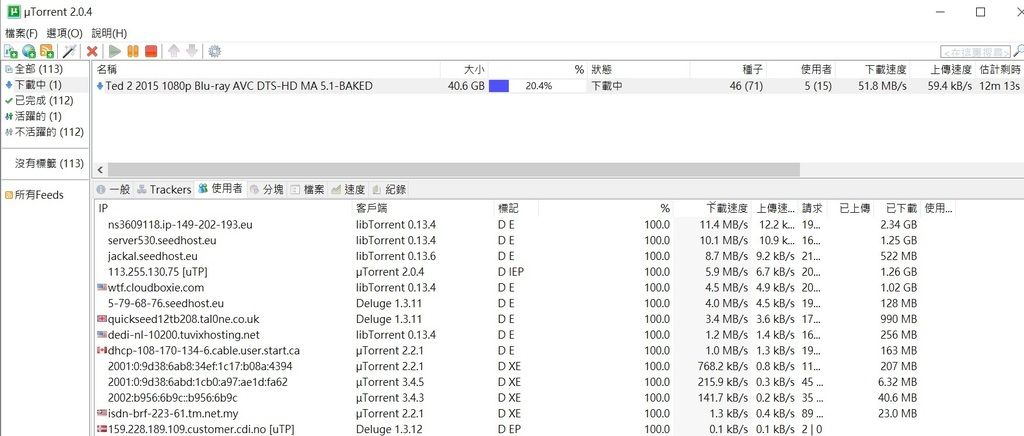1024x436 pixels.
Task: Open the 檔案(F) menu
Action: click(x=22, y=33)
